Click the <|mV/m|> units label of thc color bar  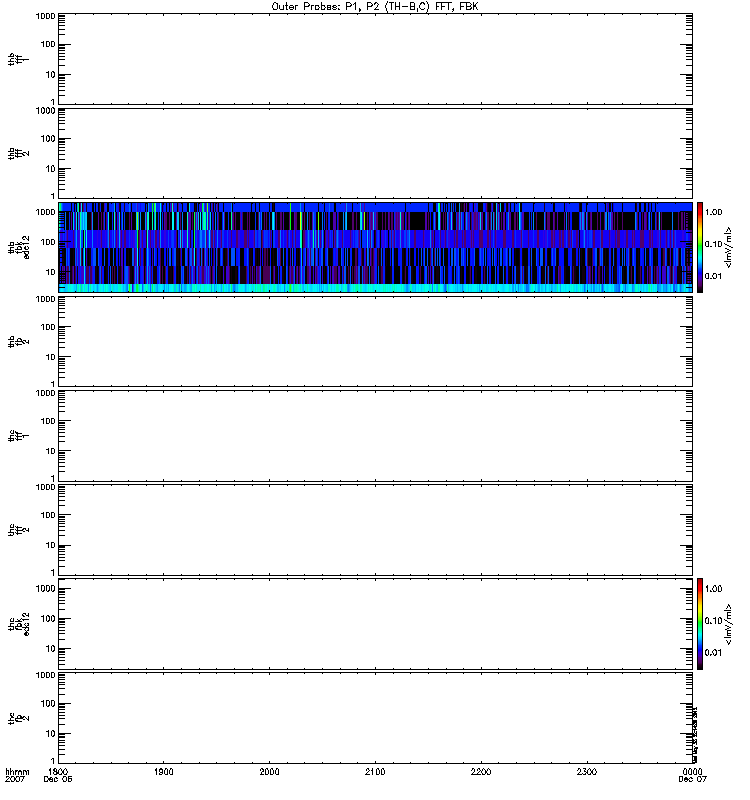pos(729,624)
